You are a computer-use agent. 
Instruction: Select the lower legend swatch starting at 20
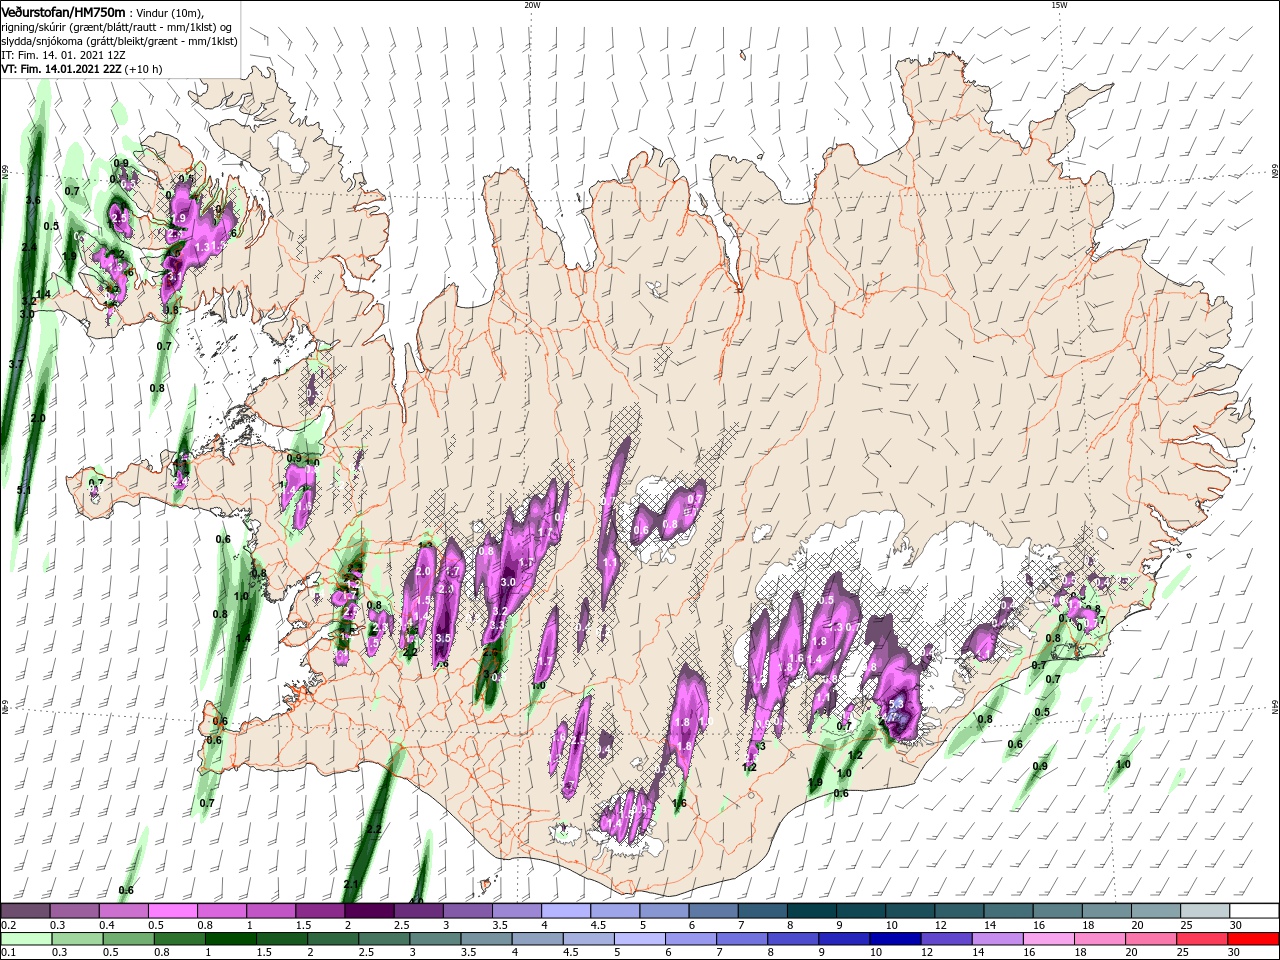[x=1150, y=939]
